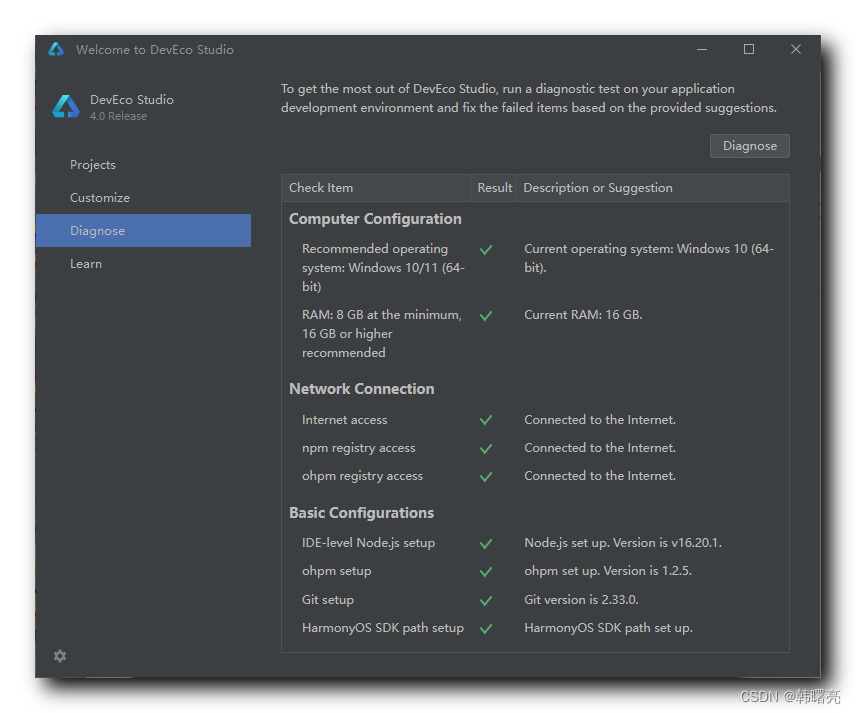The width and height of the screenshot is (856, 713).
Task: Click green checkmark for ohpm registry access
Action: tap(486, 477)
